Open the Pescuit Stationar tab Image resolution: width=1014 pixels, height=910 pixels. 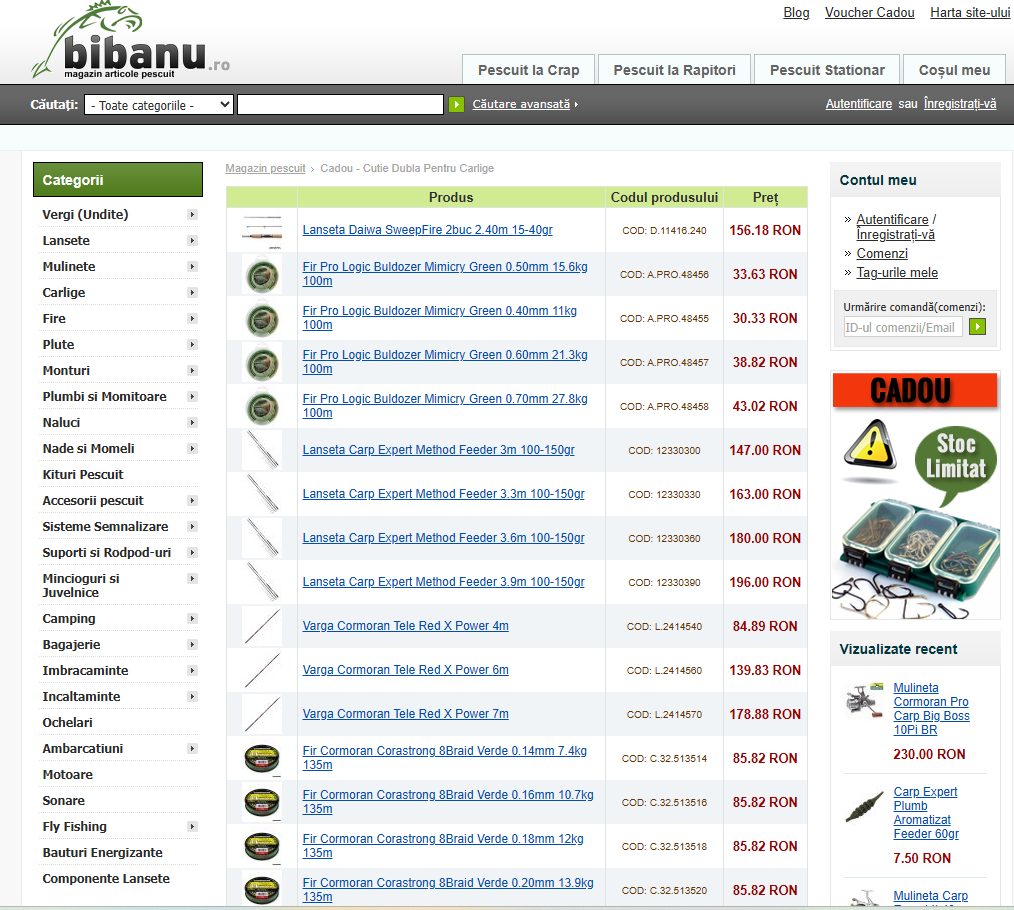827,70
